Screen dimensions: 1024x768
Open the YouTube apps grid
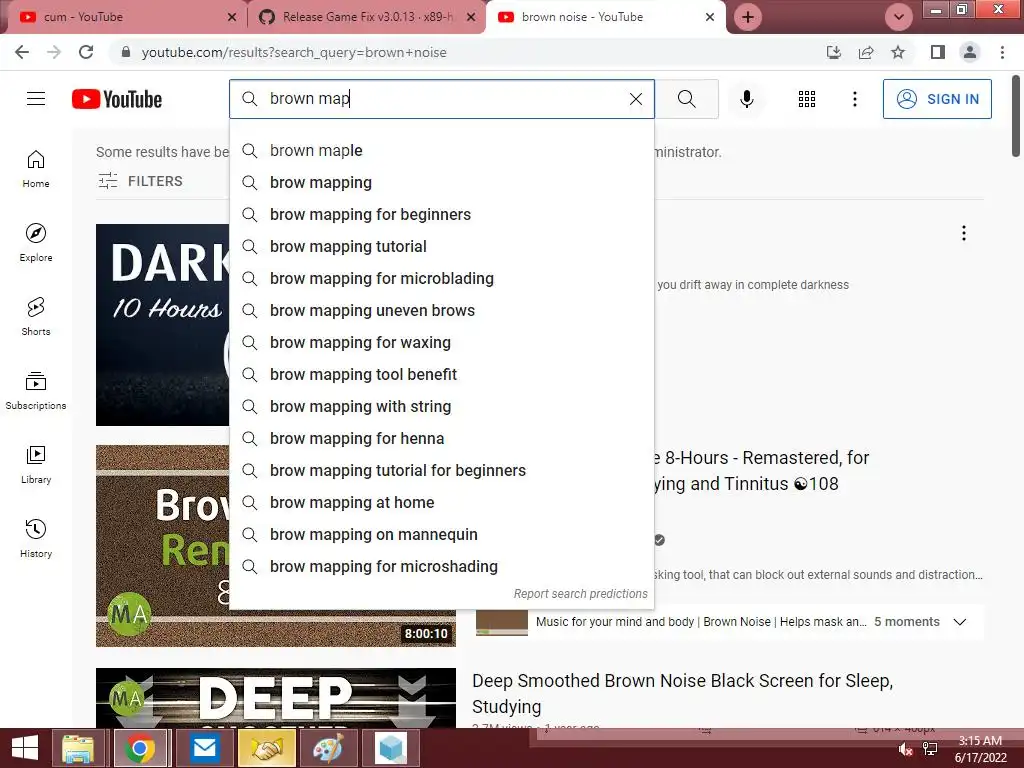coord(807,99)
